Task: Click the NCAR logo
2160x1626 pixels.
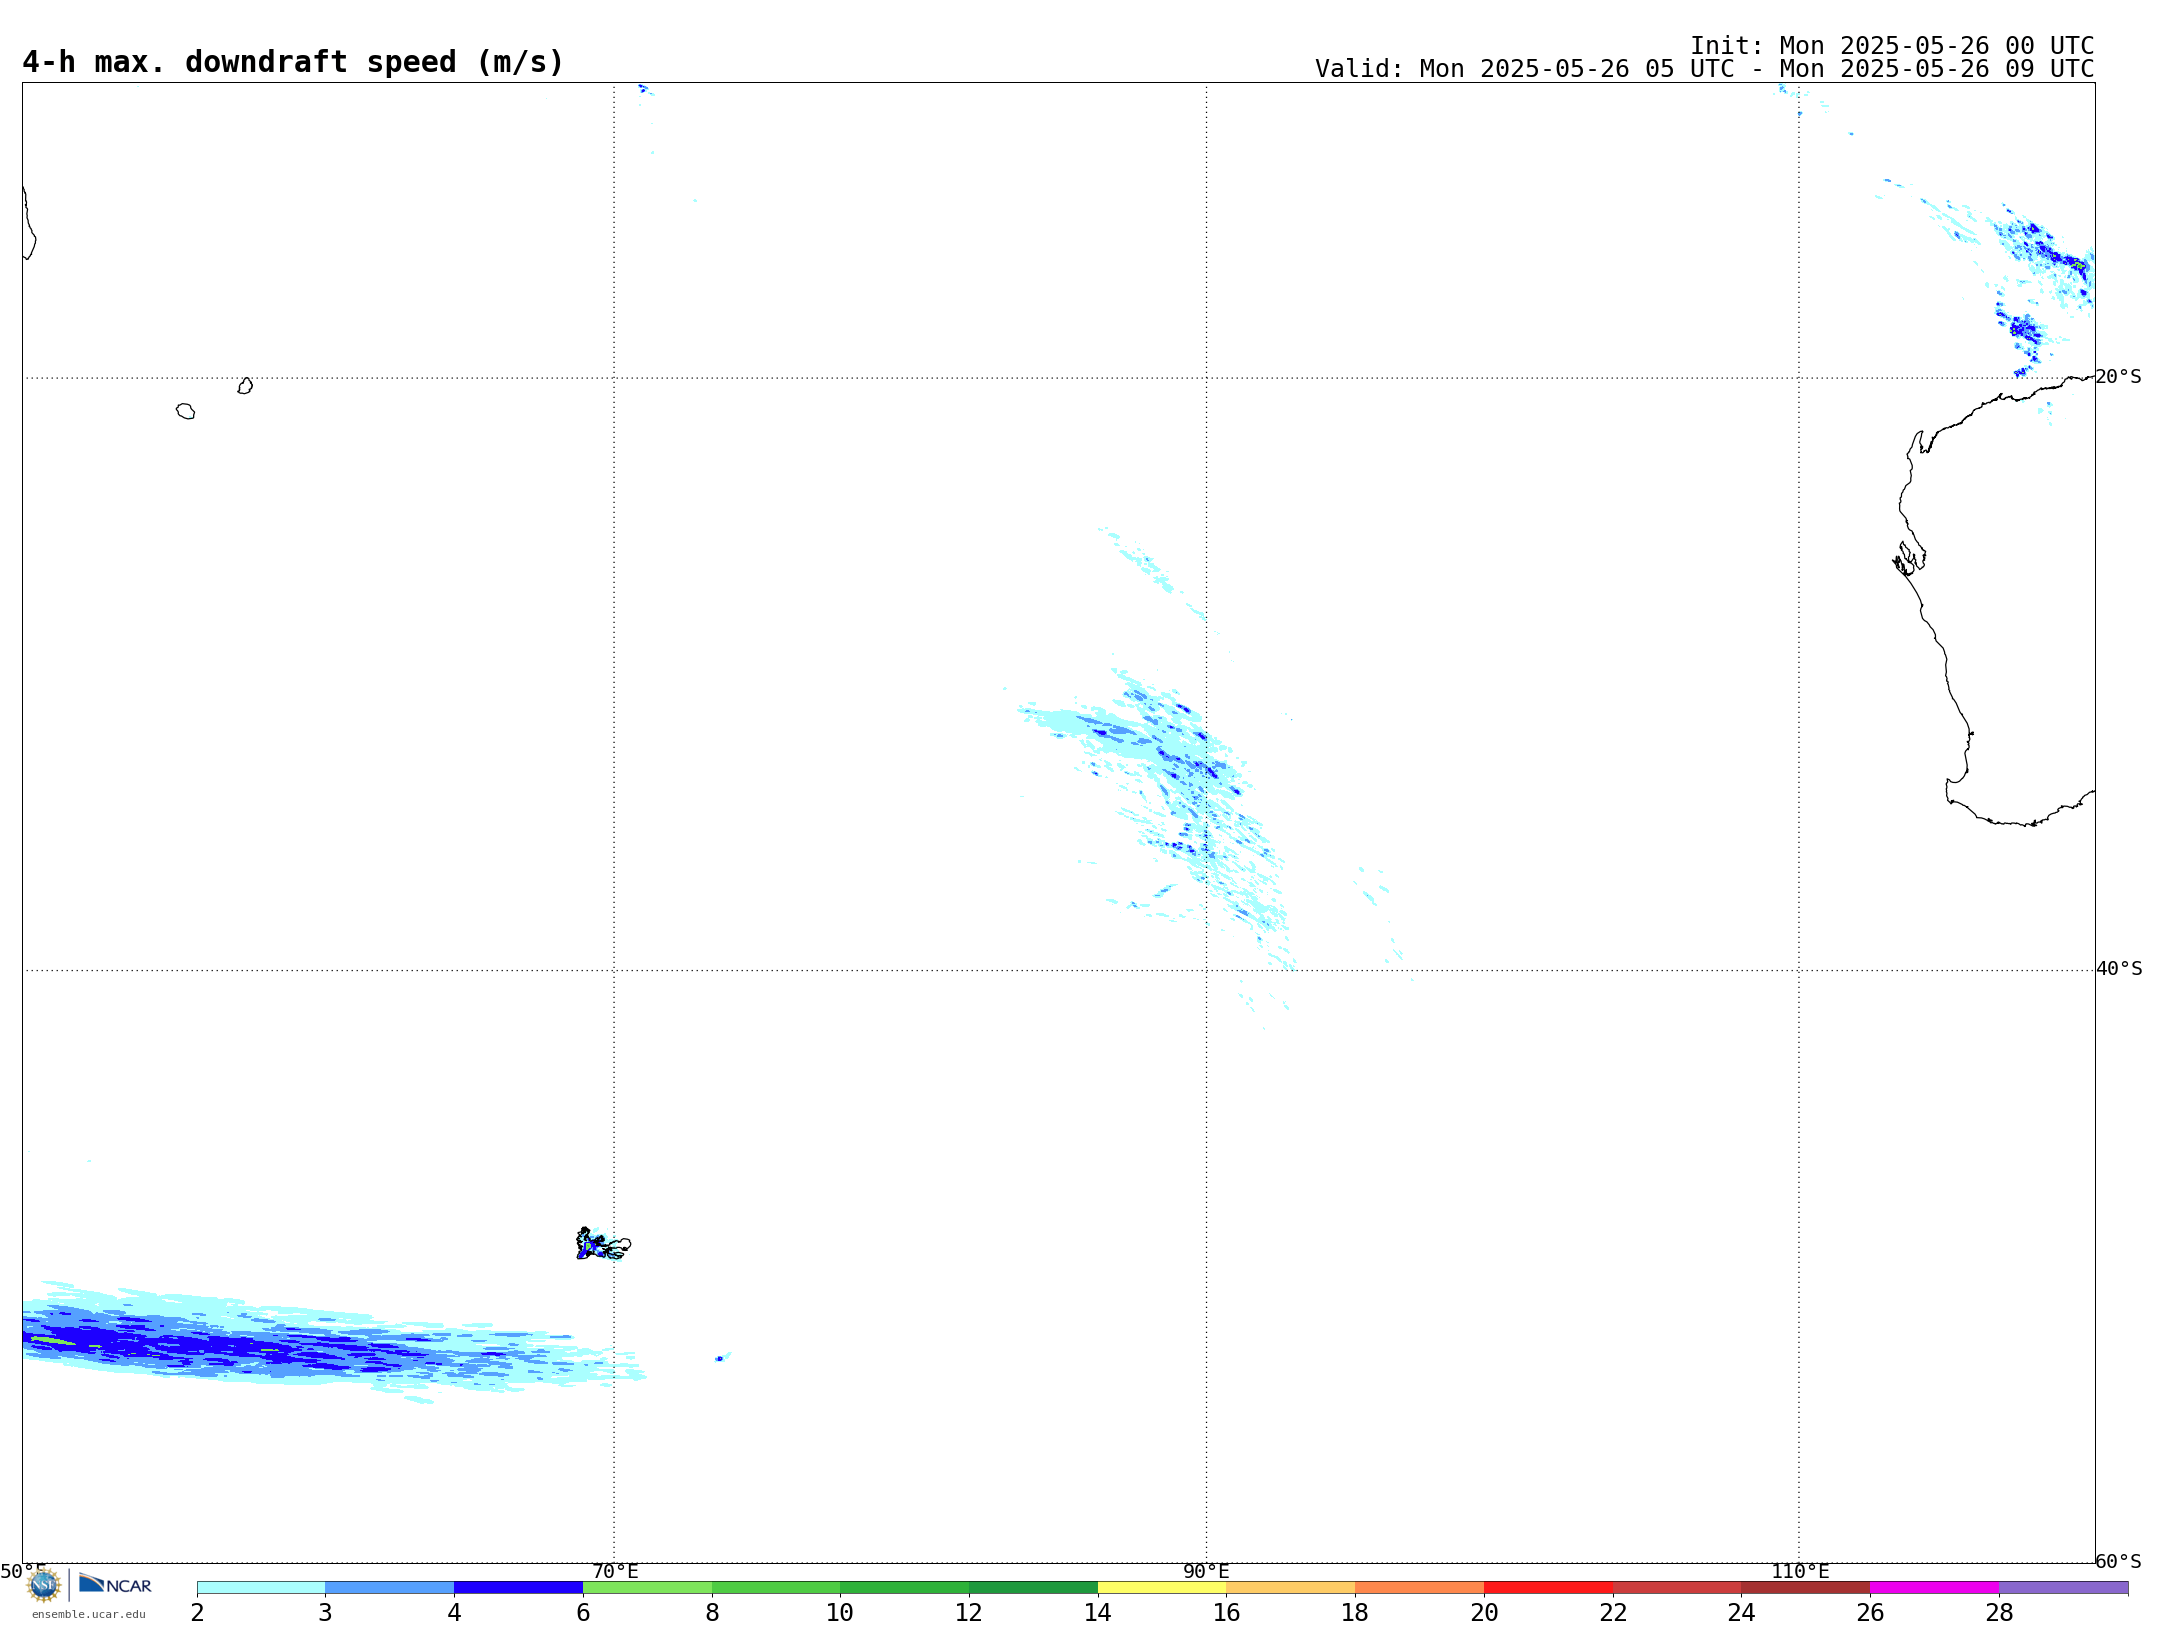Action: (115, 1584)
